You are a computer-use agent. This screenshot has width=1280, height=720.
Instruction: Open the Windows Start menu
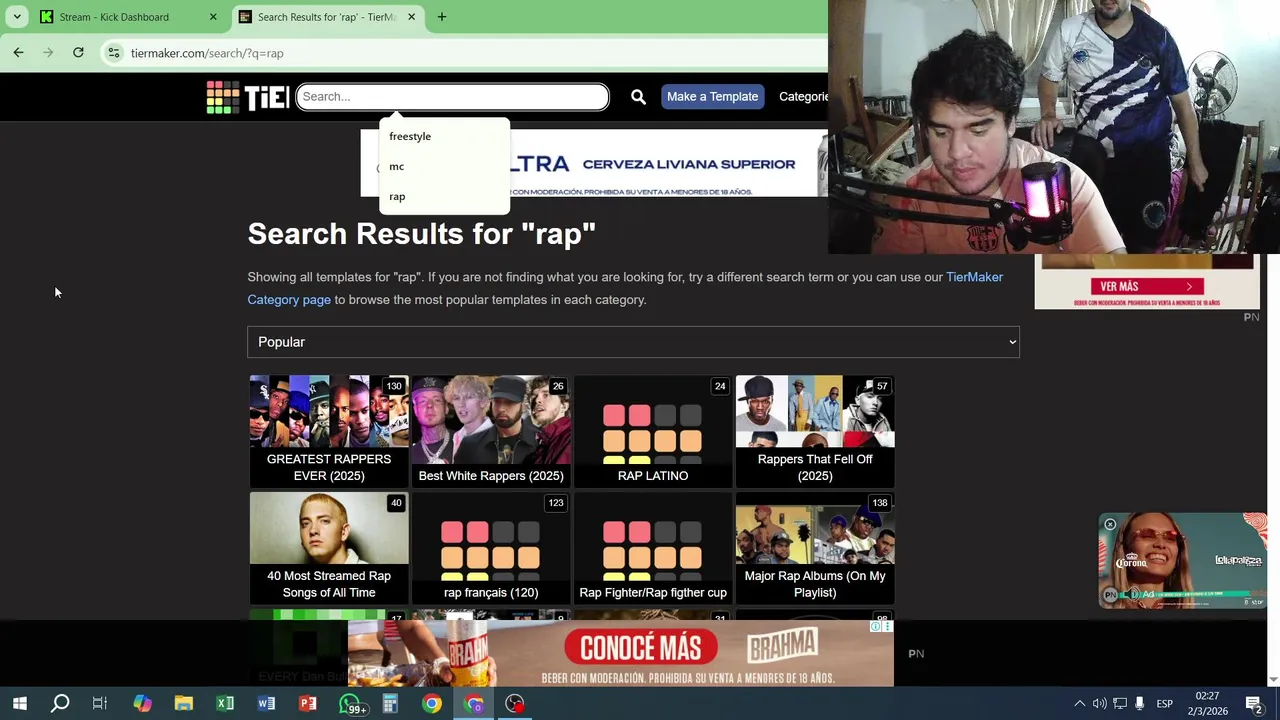tap(19, 704)
